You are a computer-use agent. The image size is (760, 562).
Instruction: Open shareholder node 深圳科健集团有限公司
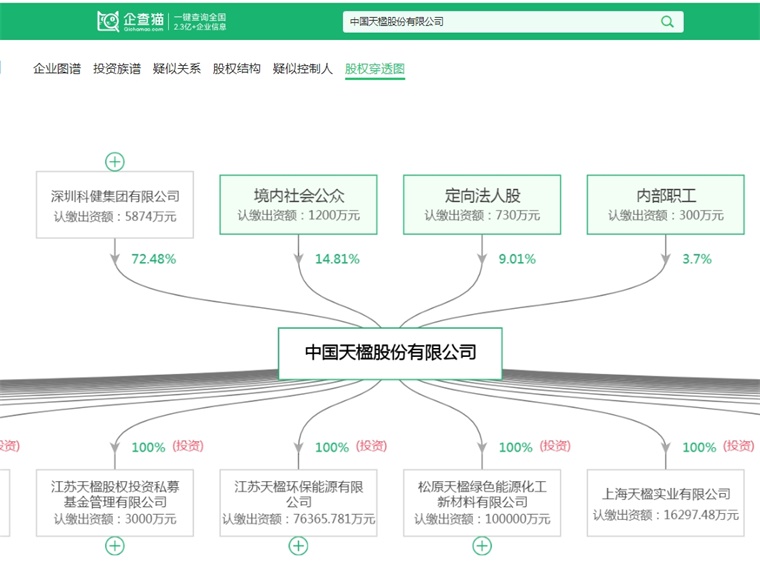pos(115,206)
